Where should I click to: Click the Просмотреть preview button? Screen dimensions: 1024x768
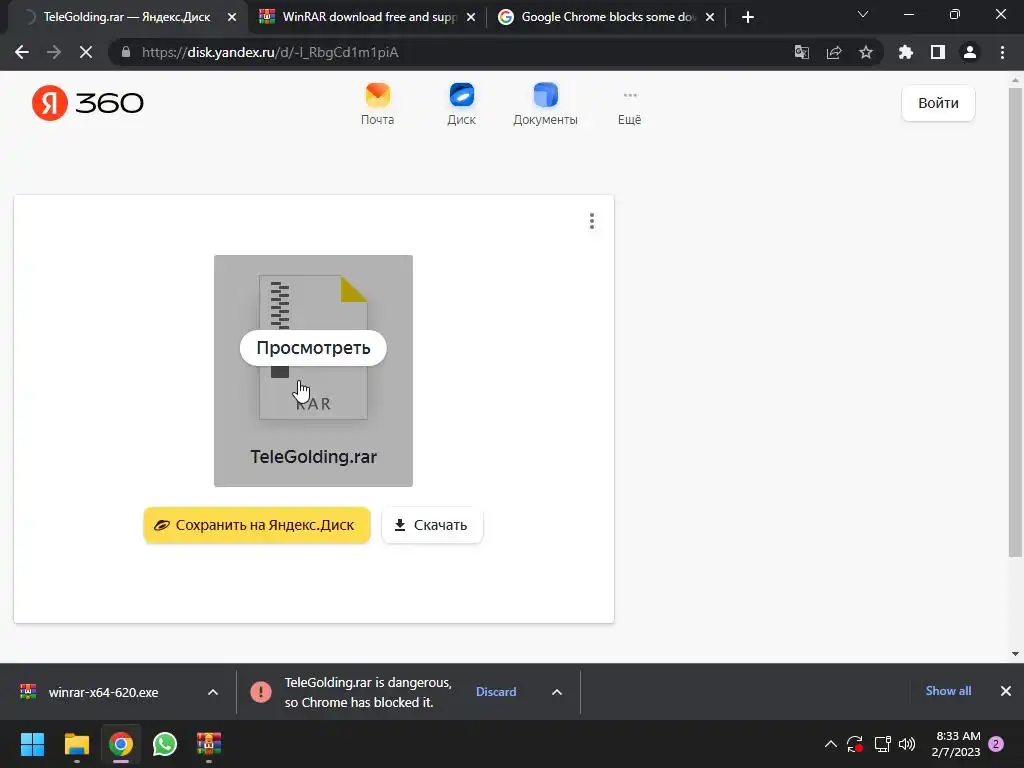313,348
